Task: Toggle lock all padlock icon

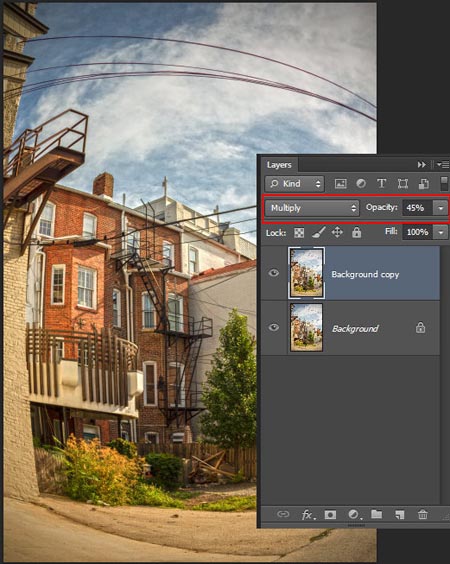Action: [356, 232]
